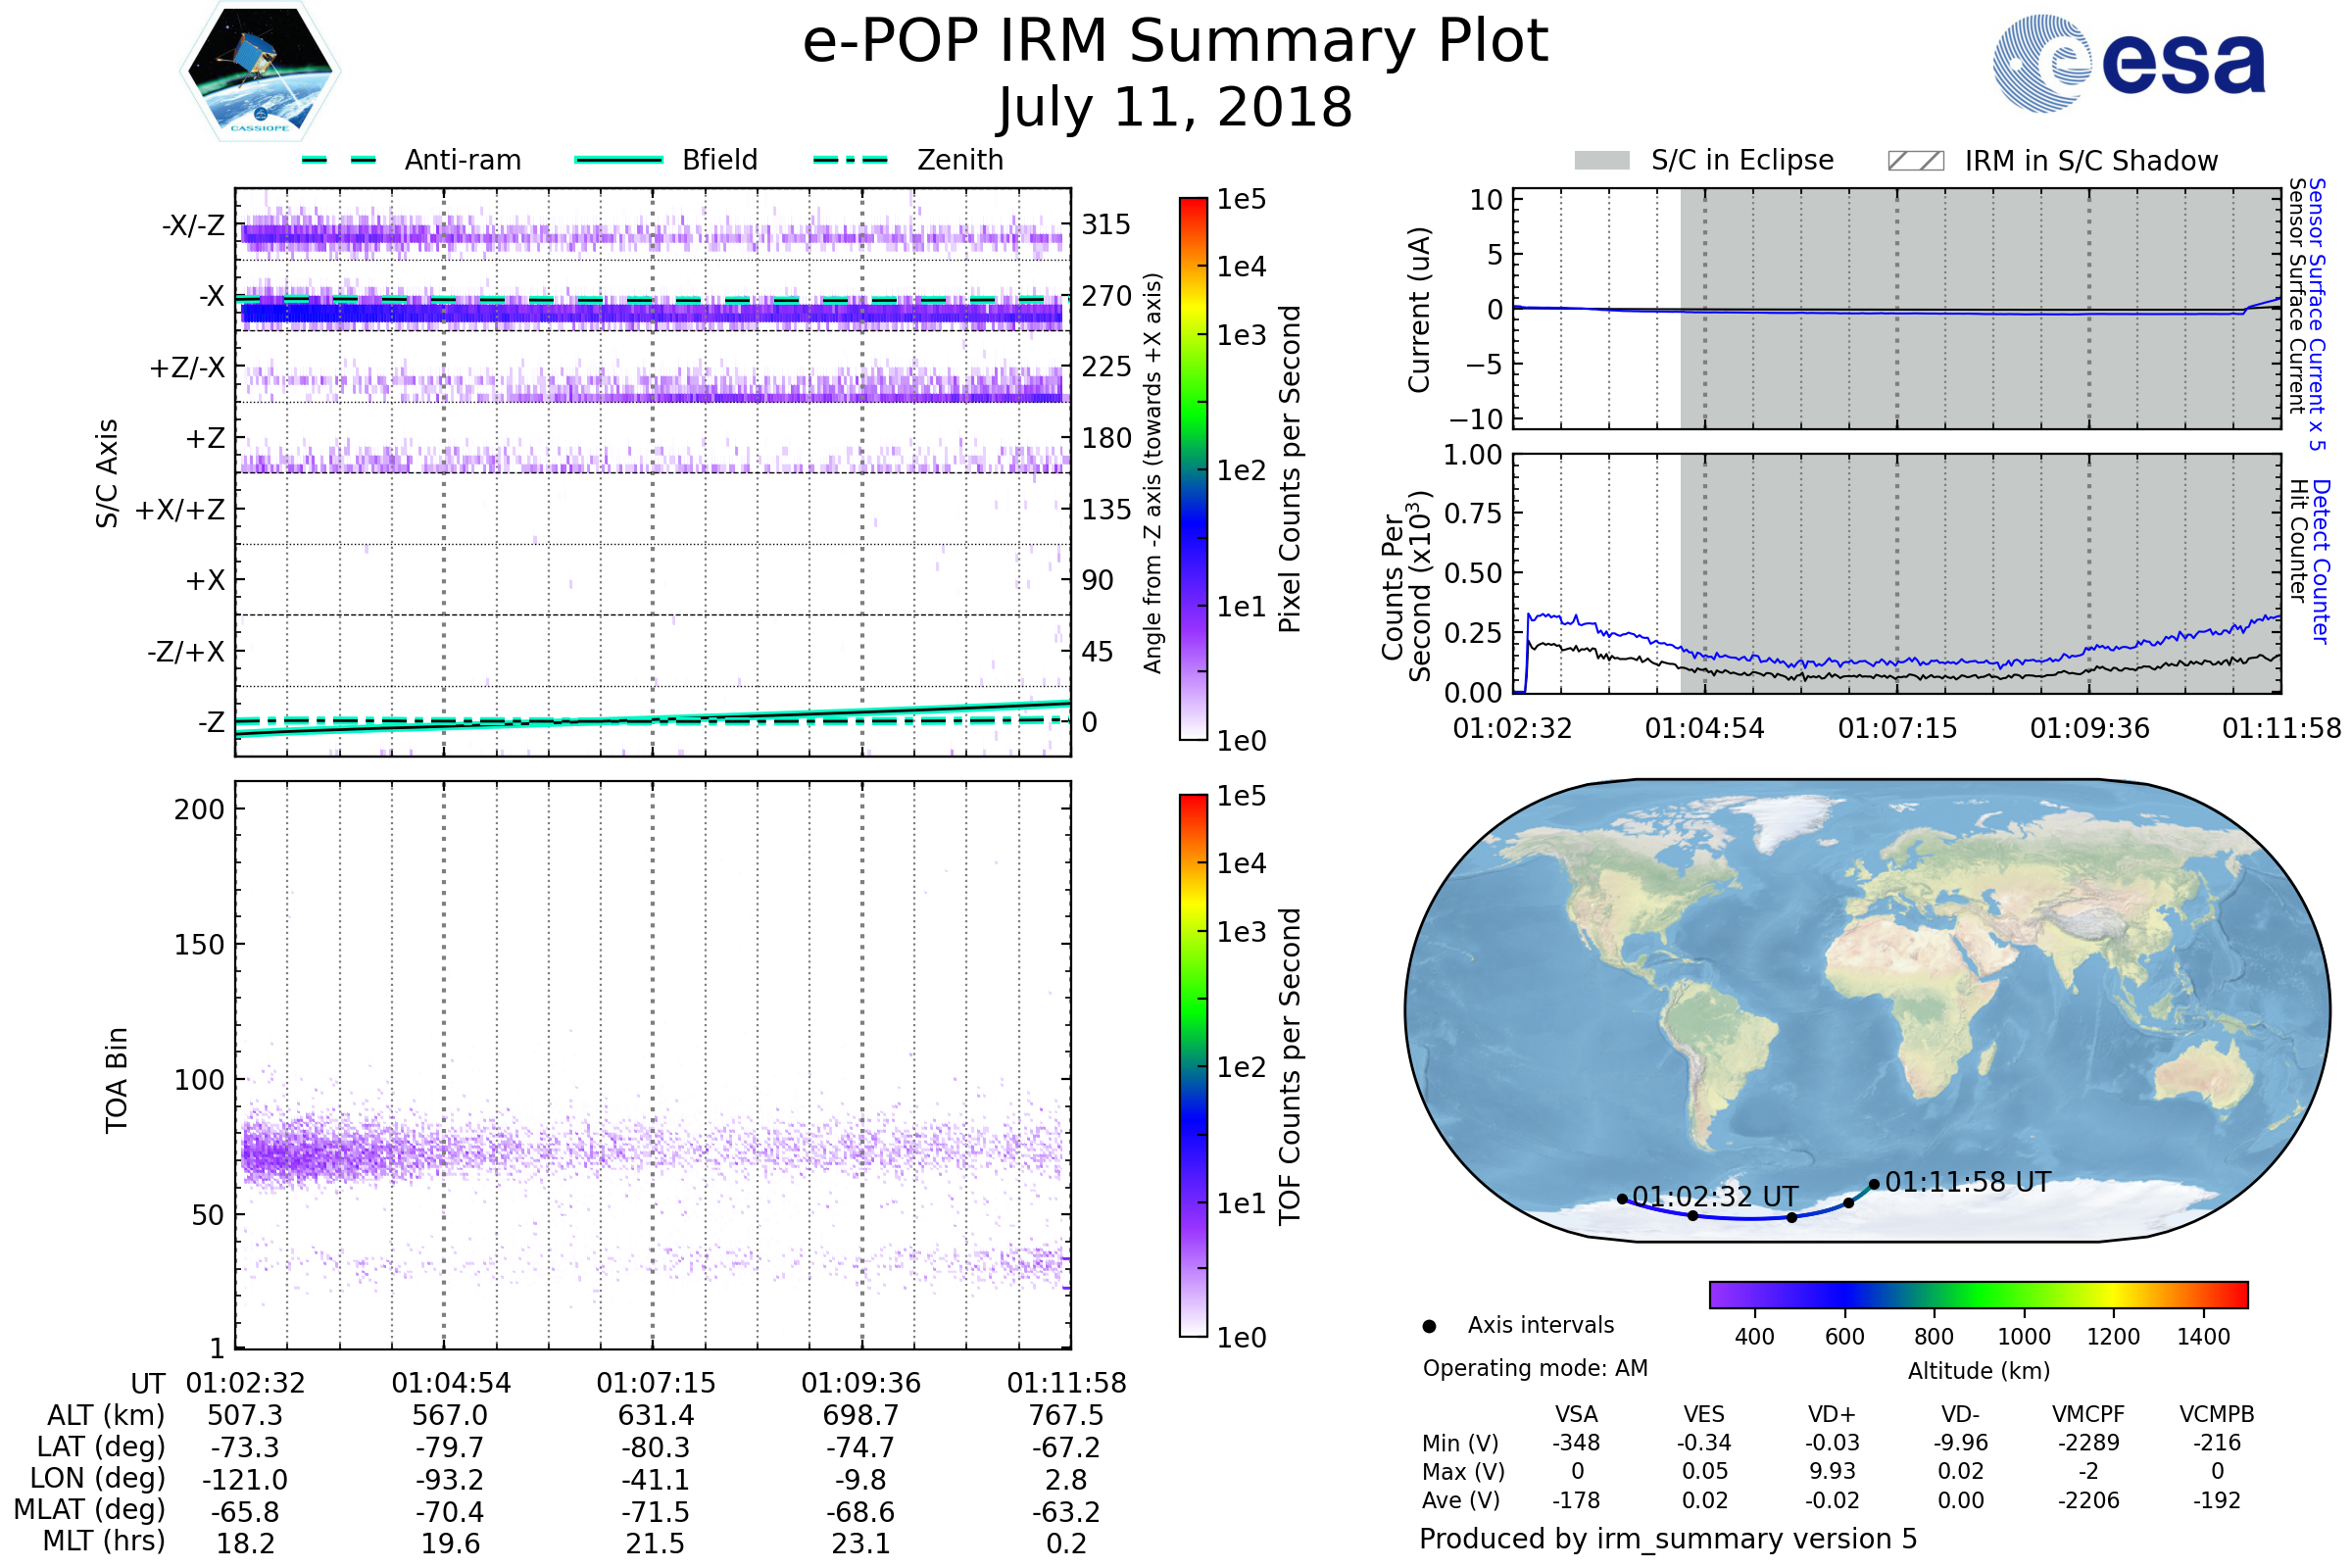This screenshot has height=1568, width=2352.
Task: Click the Produced by irm_summary version 5 text
Action: pyautogui.click(x=1667, y=1539)
